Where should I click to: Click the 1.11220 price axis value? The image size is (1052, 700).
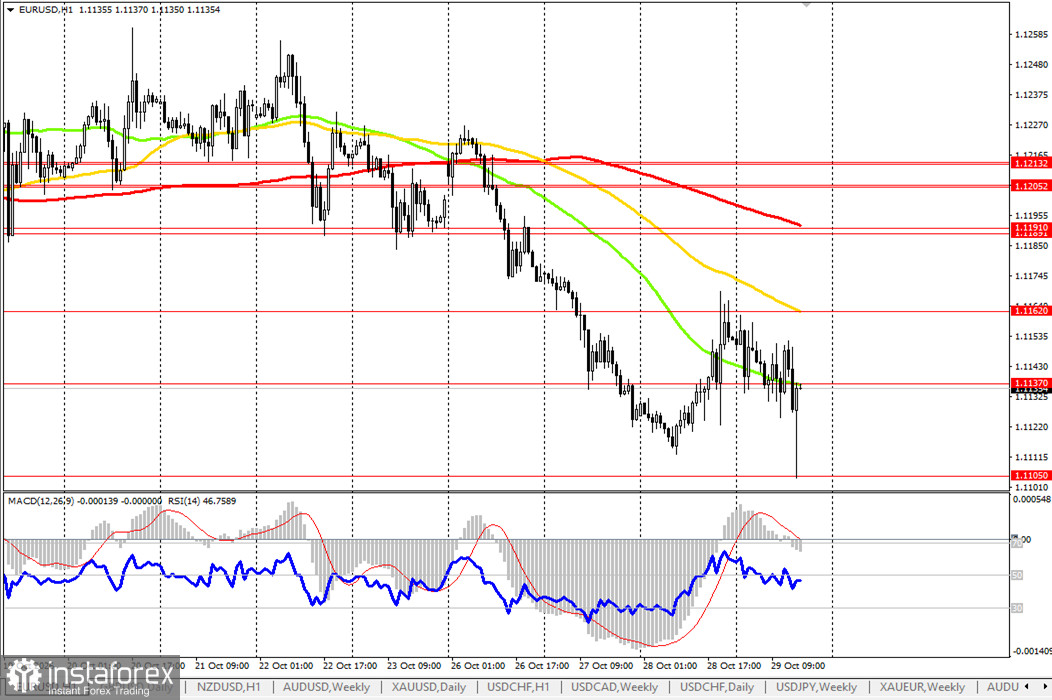[1031, 427]
